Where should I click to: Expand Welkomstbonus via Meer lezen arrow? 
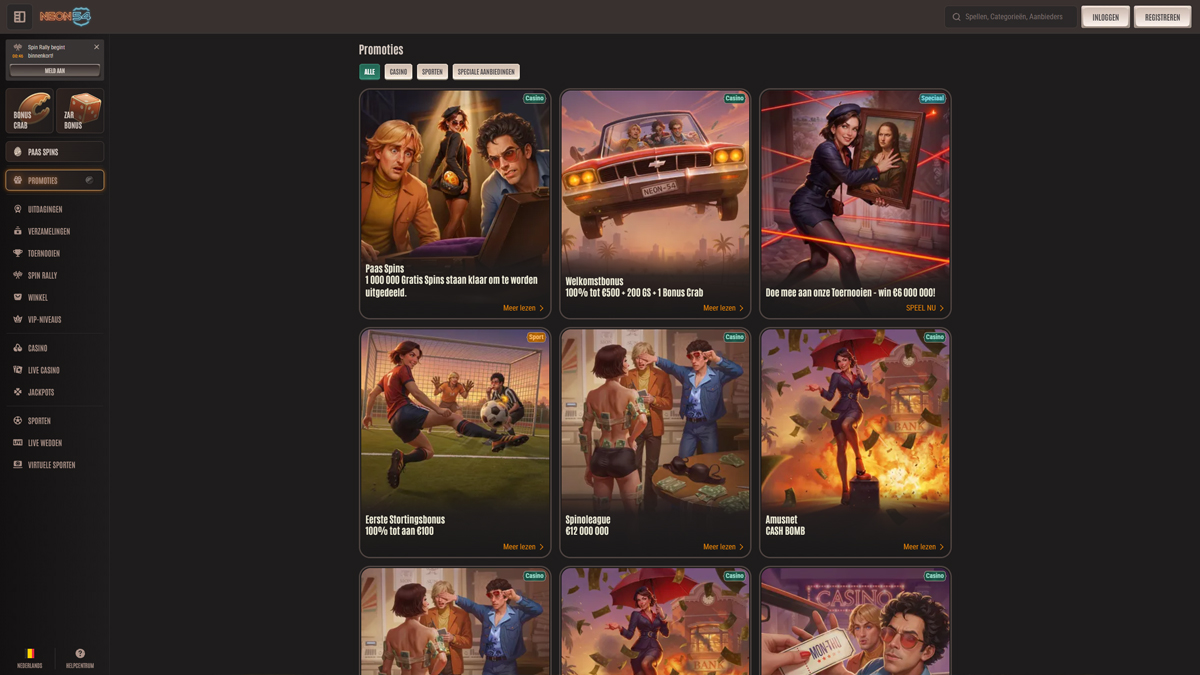coord(741,309)
